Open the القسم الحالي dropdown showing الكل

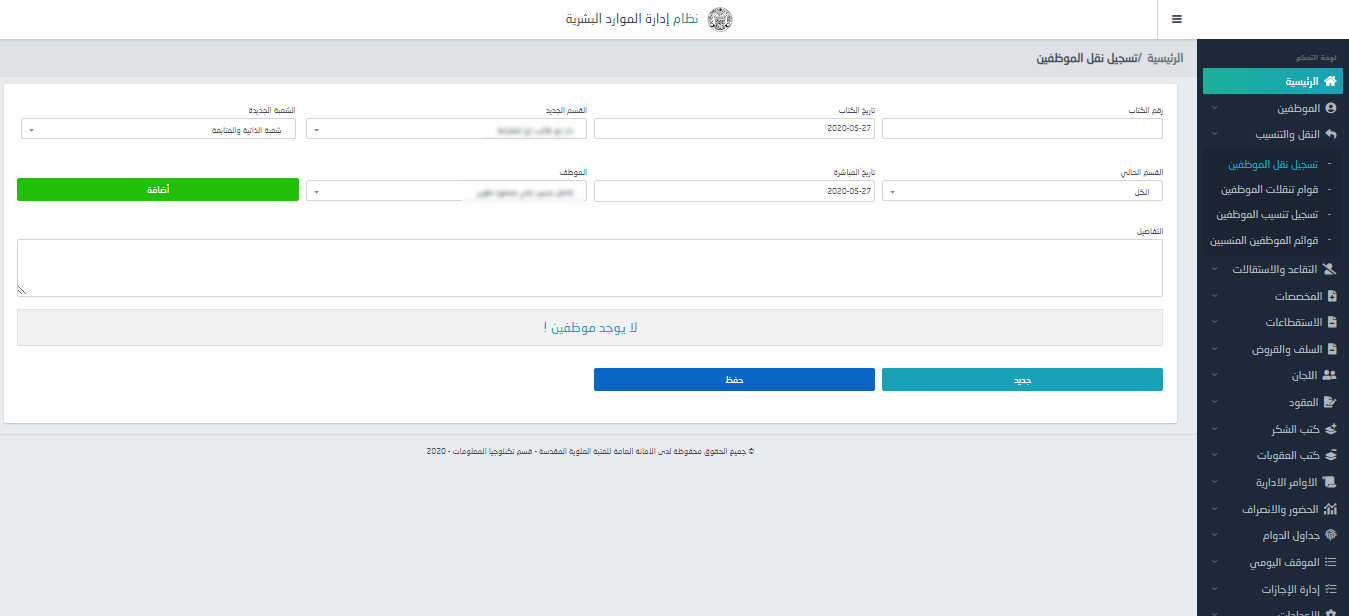click(1022, 191)
